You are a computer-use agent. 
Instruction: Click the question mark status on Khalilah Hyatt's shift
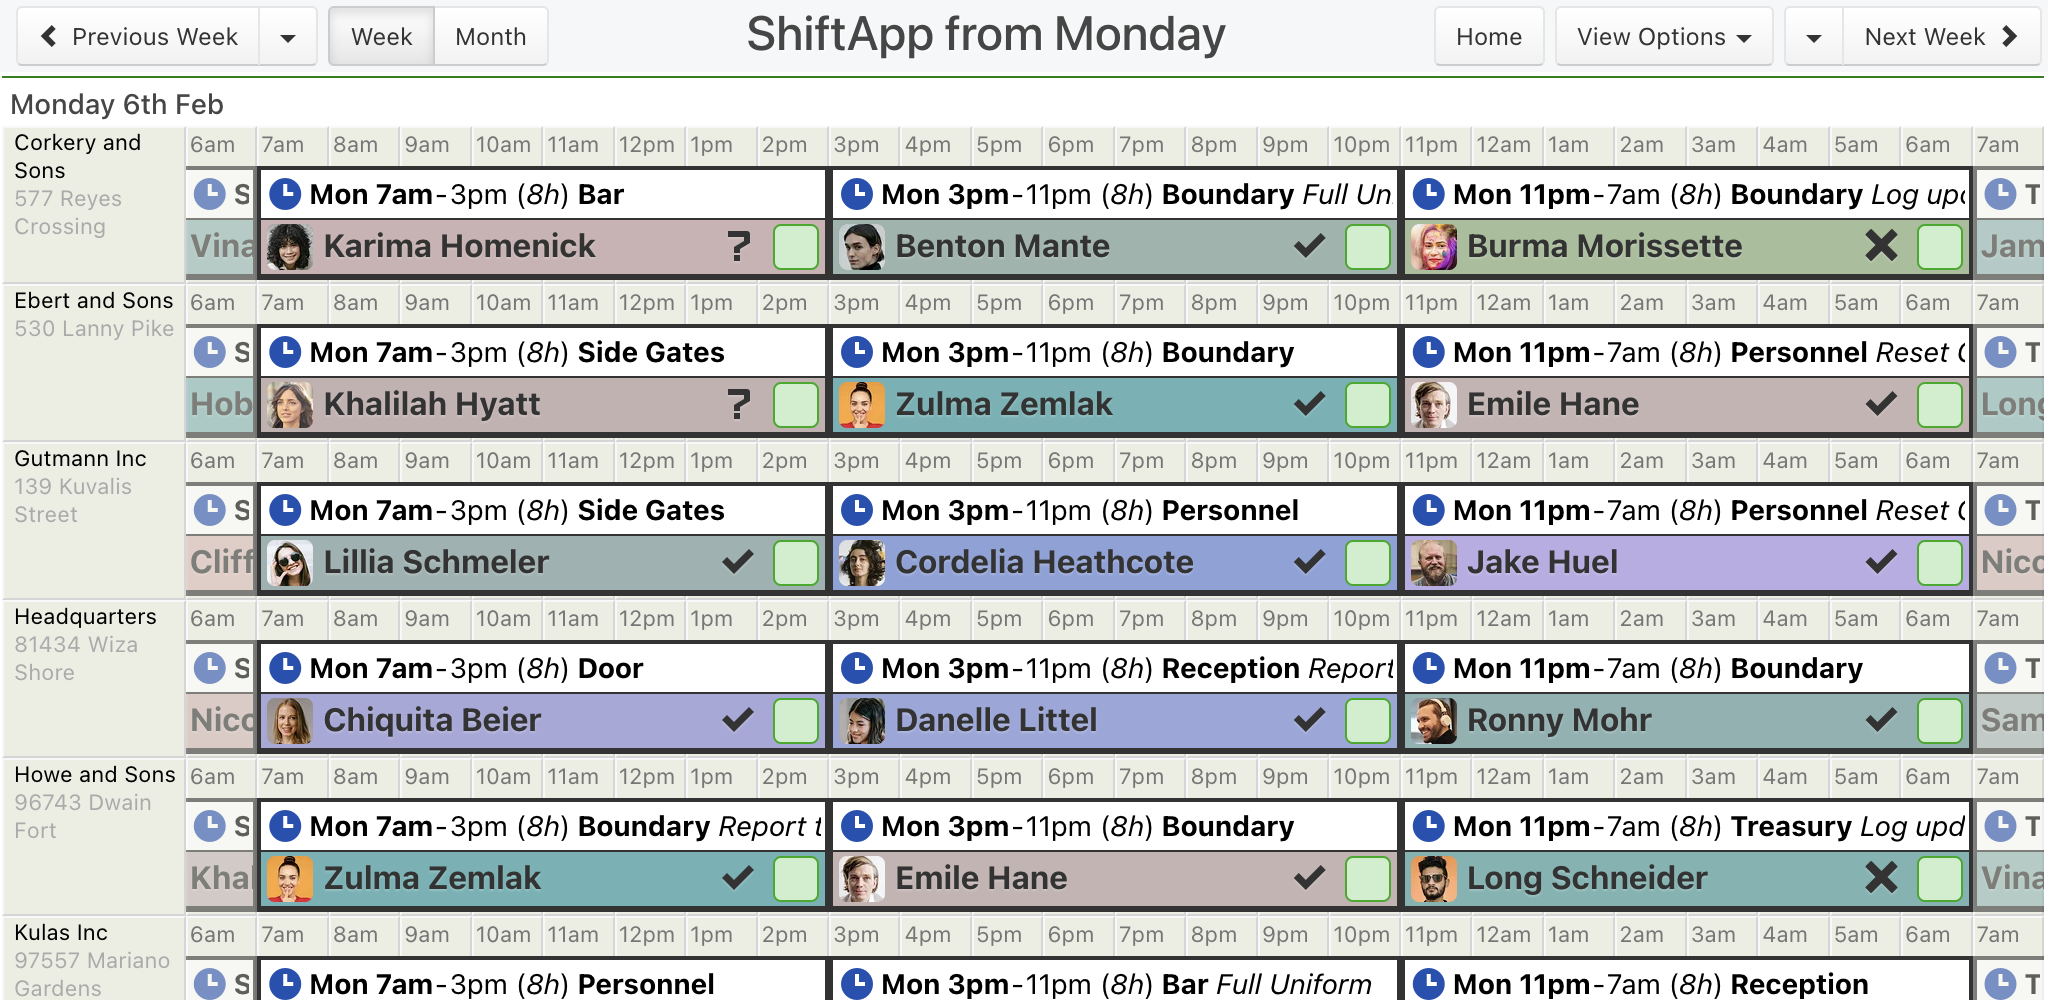click(738, 405)
